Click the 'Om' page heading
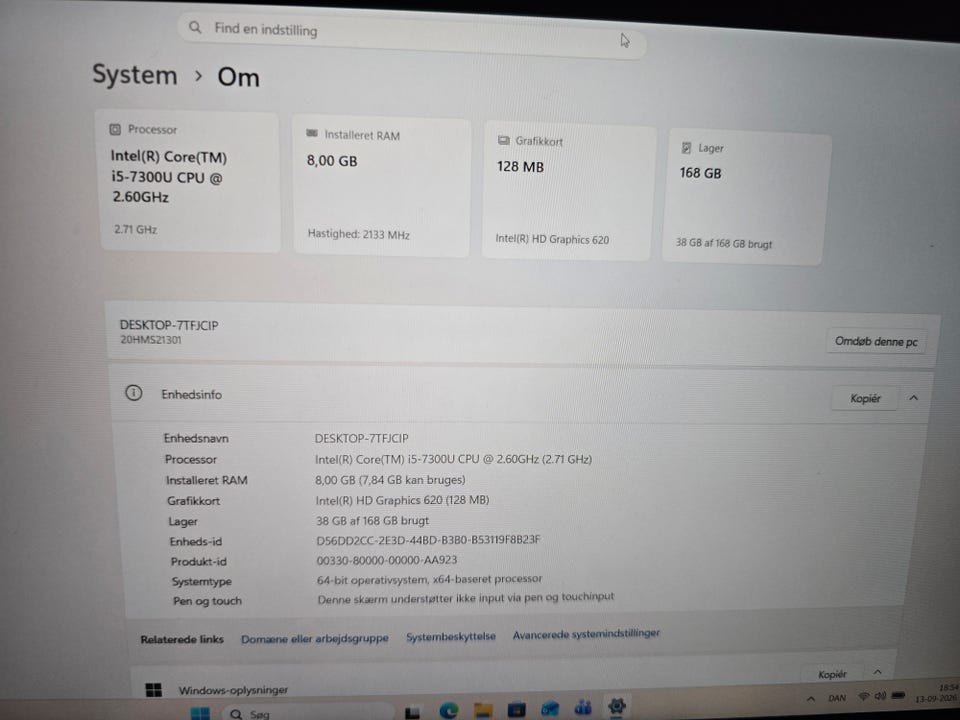Image resolution: width=960 pixels, height=720 pixels. [238, 78]
